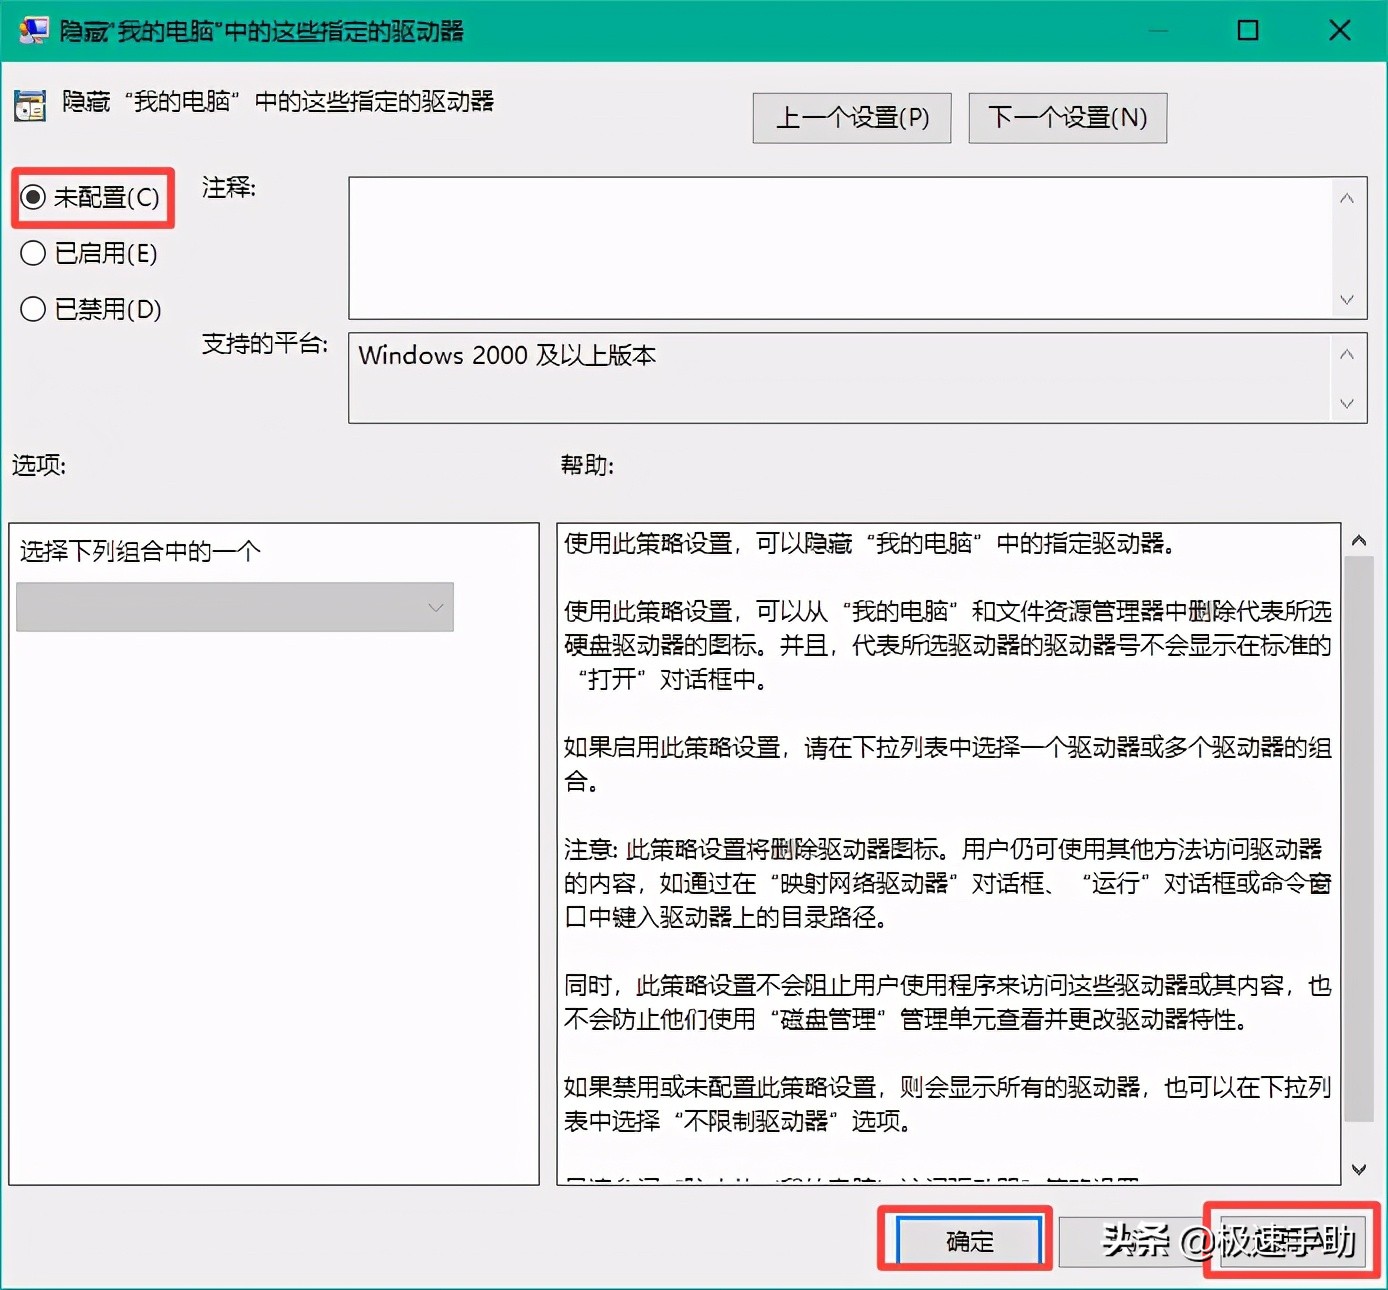Minimize the policy setting window

pyautogui.click(x=1159, y=30)
